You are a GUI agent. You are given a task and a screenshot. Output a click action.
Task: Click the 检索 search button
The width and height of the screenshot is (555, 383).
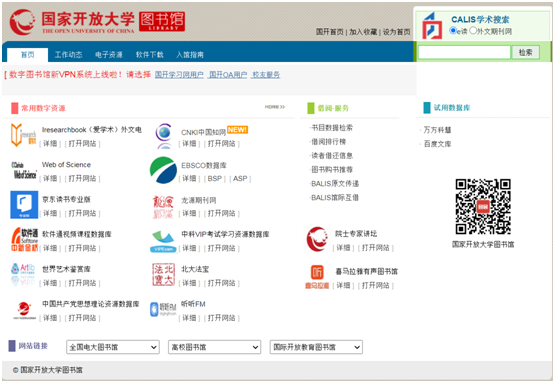click(526, 52)
